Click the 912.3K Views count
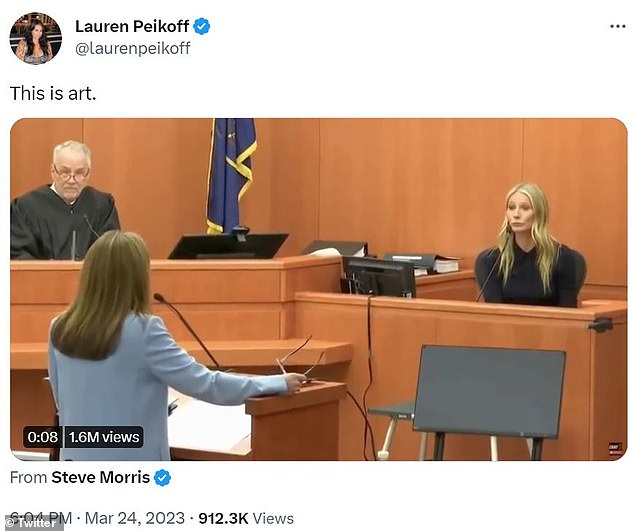634x531 pixels. click(246, 518)
